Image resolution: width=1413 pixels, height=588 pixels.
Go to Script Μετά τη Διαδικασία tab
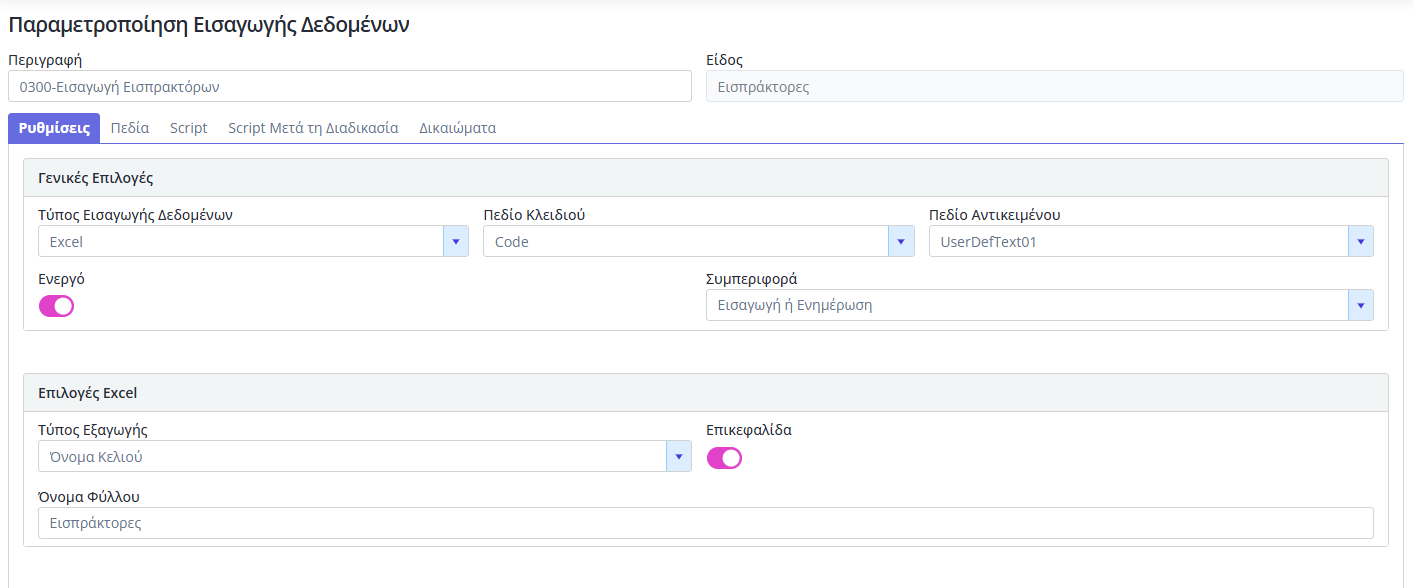click(x=313, y=128)
